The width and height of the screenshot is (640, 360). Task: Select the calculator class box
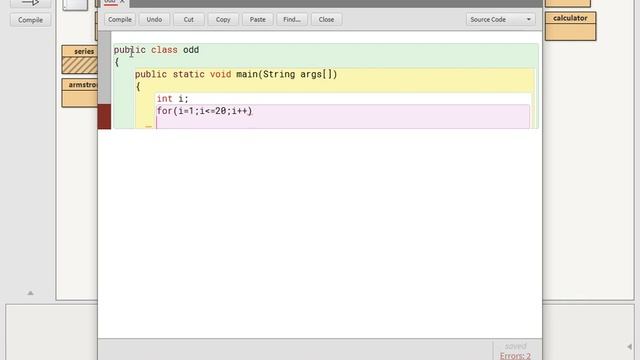click(x=570, y=26)
